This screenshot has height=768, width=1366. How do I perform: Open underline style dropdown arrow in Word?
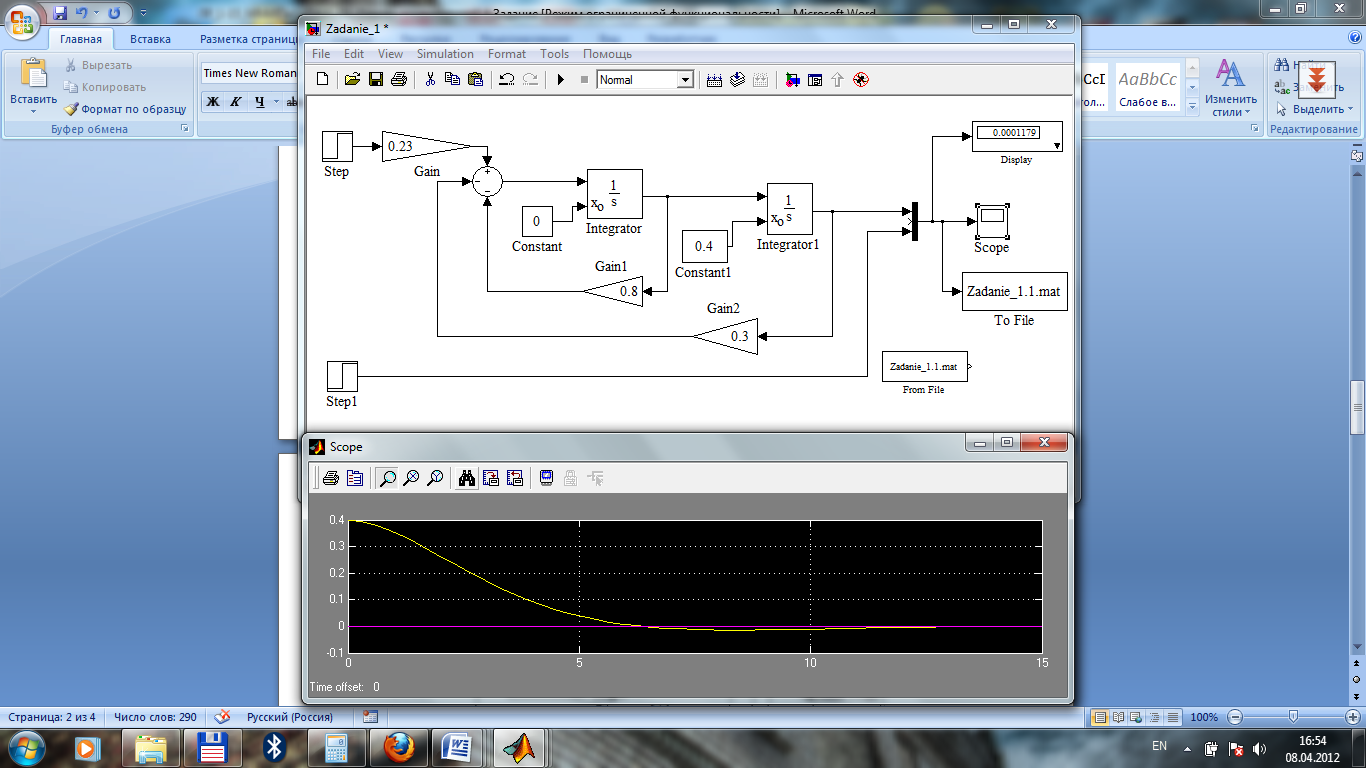click(x=275, y=101)
